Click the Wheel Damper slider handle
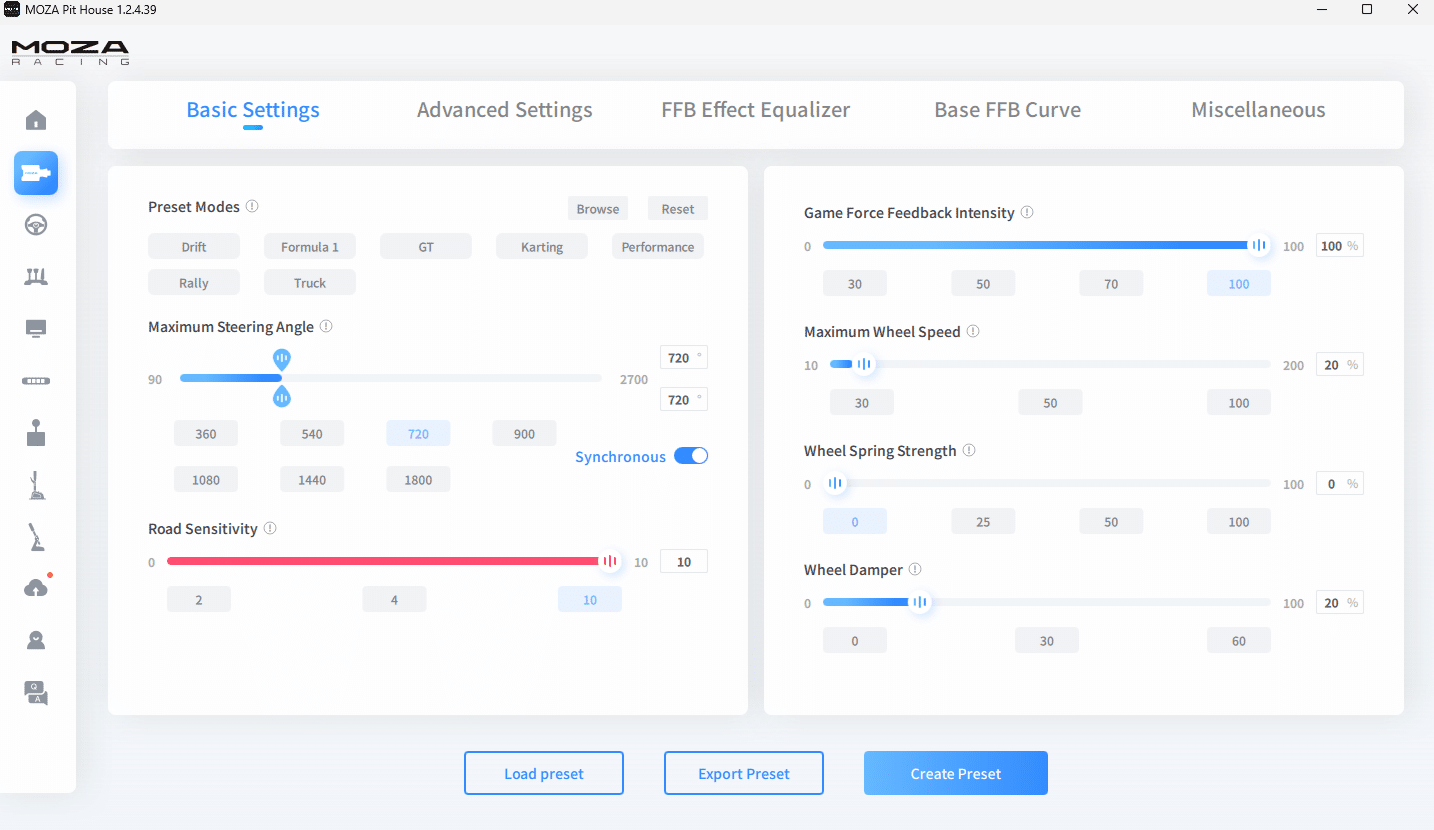Screen dimensions: 1434x830 (920, 603)
